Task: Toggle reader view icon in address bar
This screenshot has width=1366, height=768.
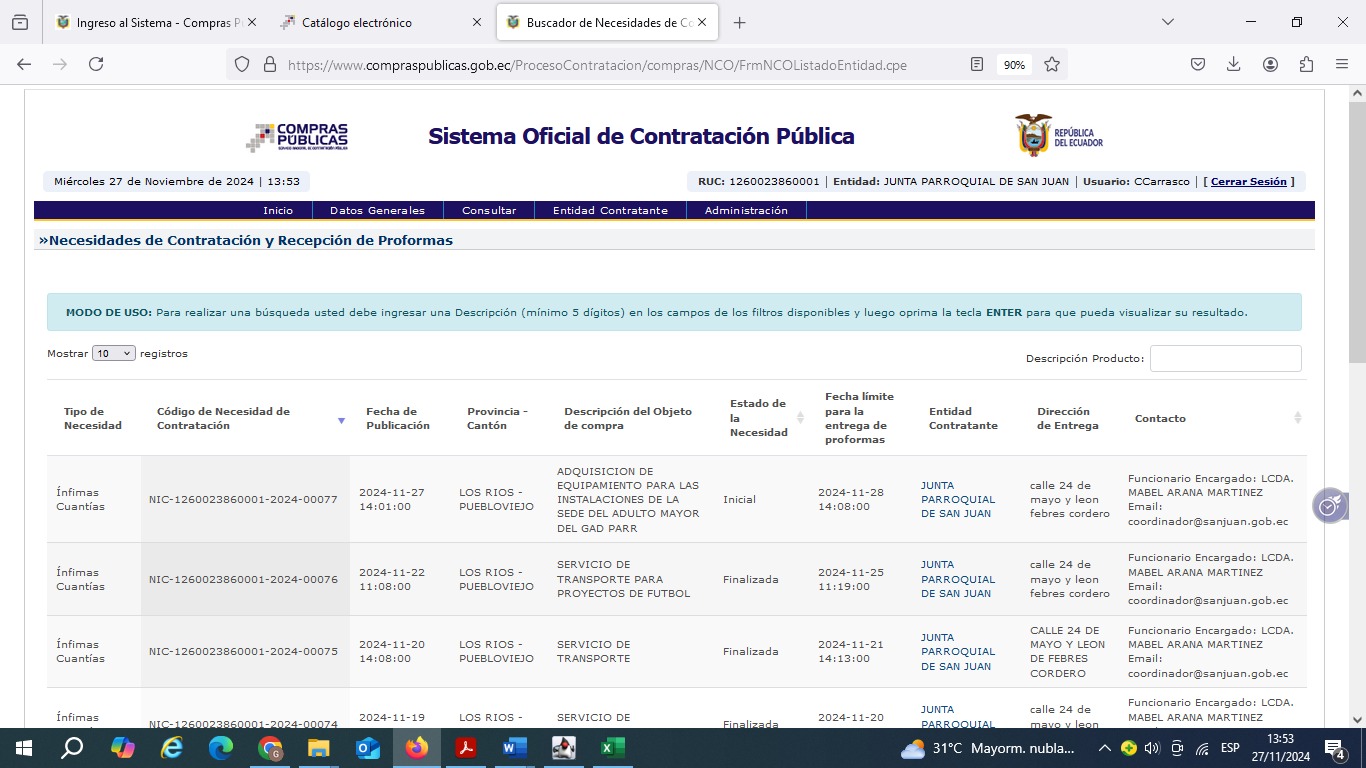Action: (977, 64)
